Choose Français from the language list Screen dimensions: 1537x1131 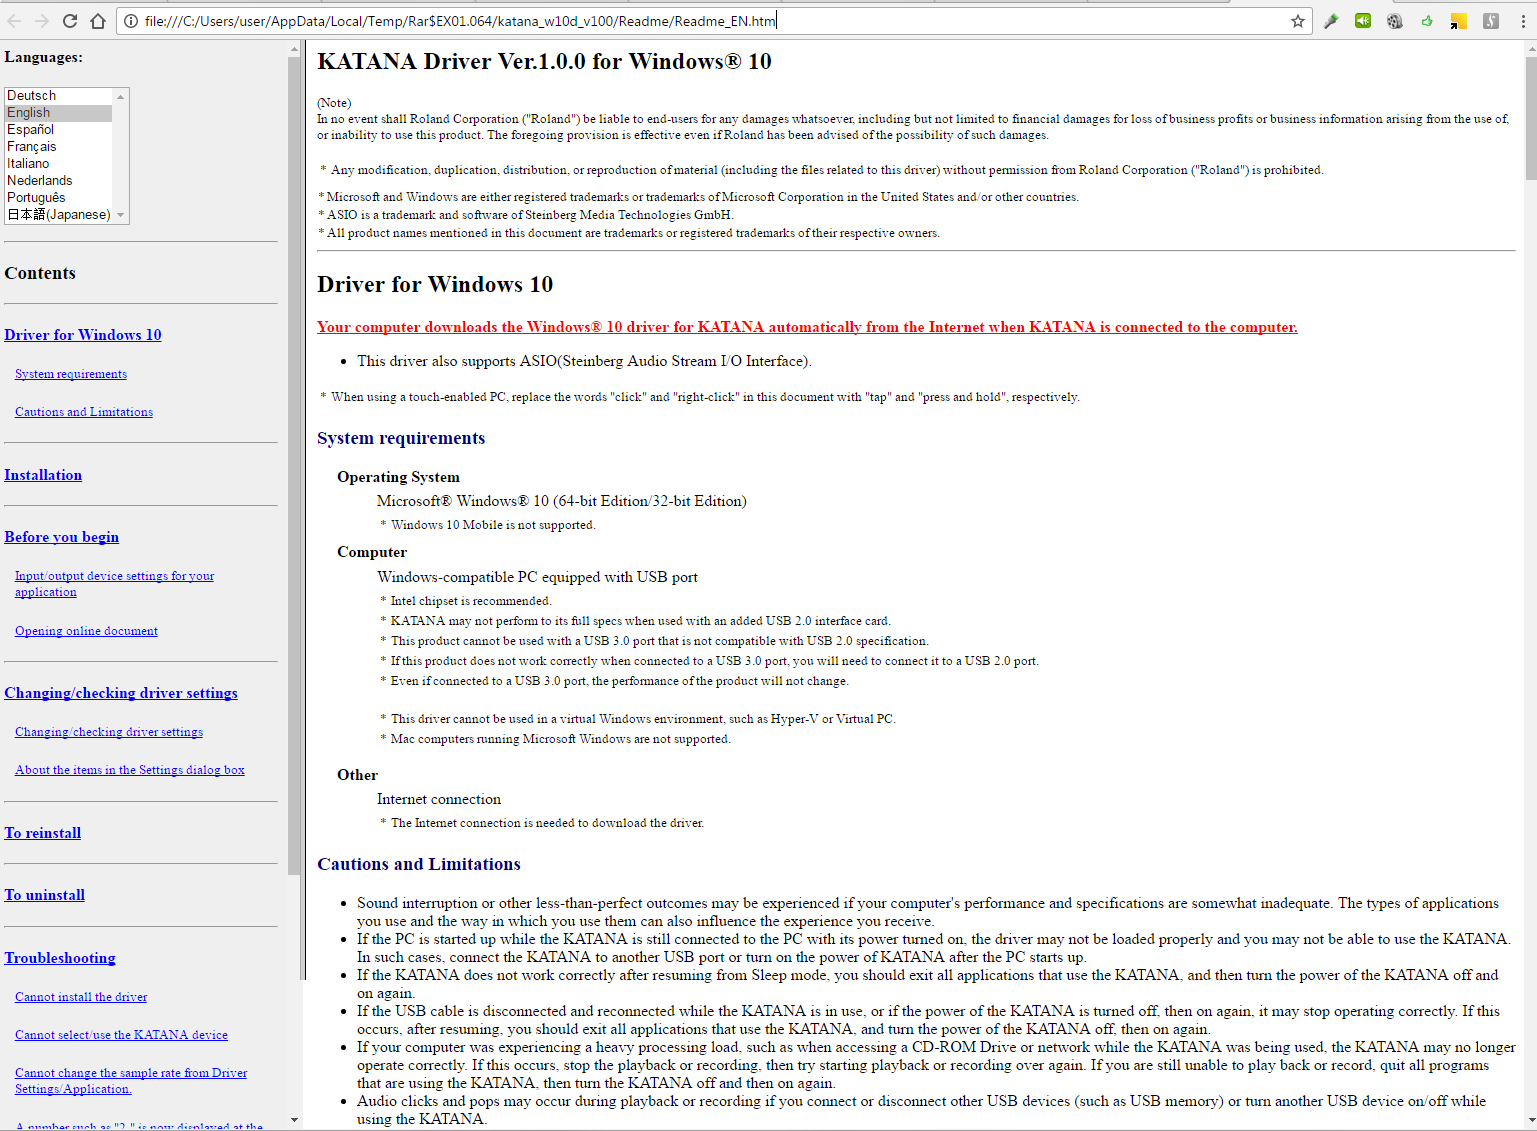click(x=59, y=146)
